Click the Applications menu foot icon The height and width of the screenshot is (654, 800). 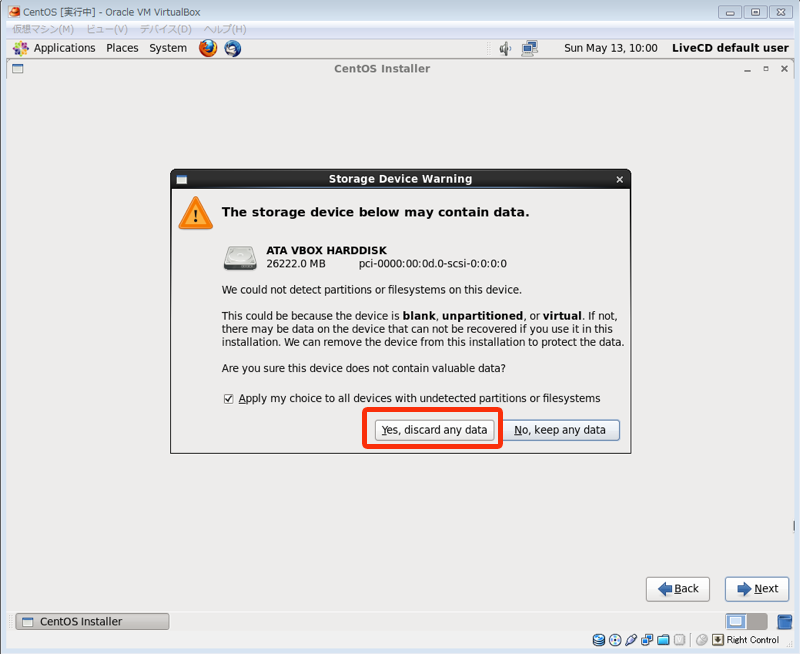tap(20, 48)
